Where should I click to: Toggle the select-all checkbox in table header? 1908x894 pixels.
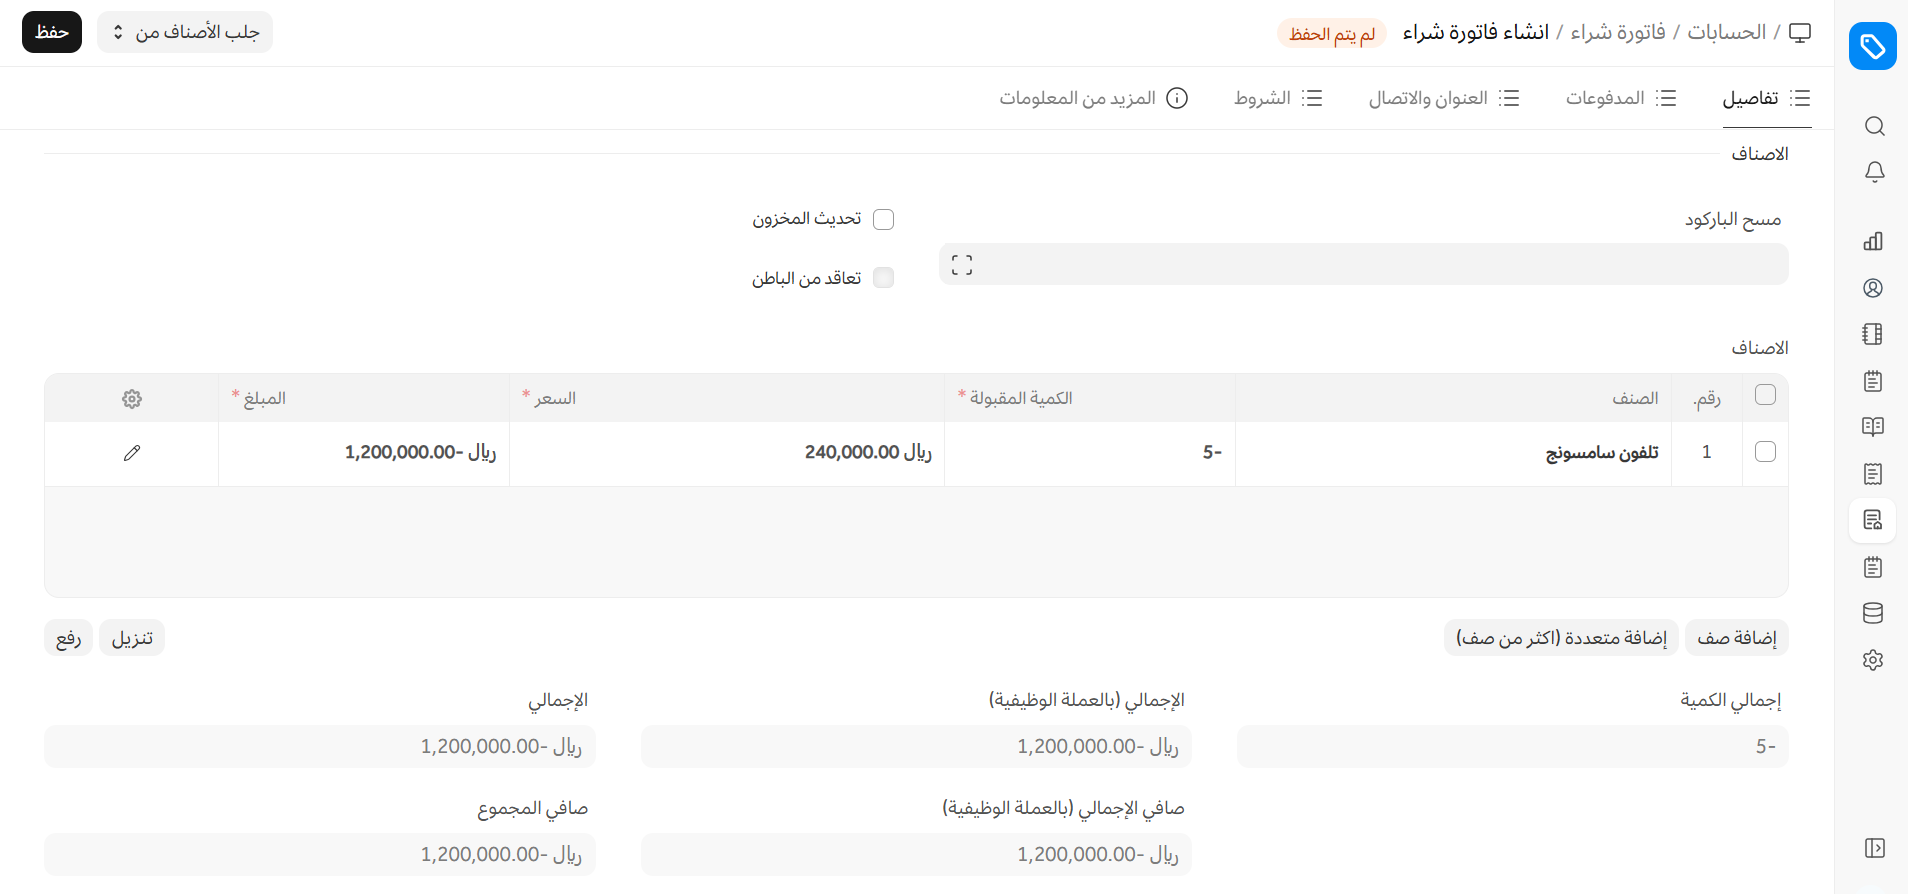1765,395
